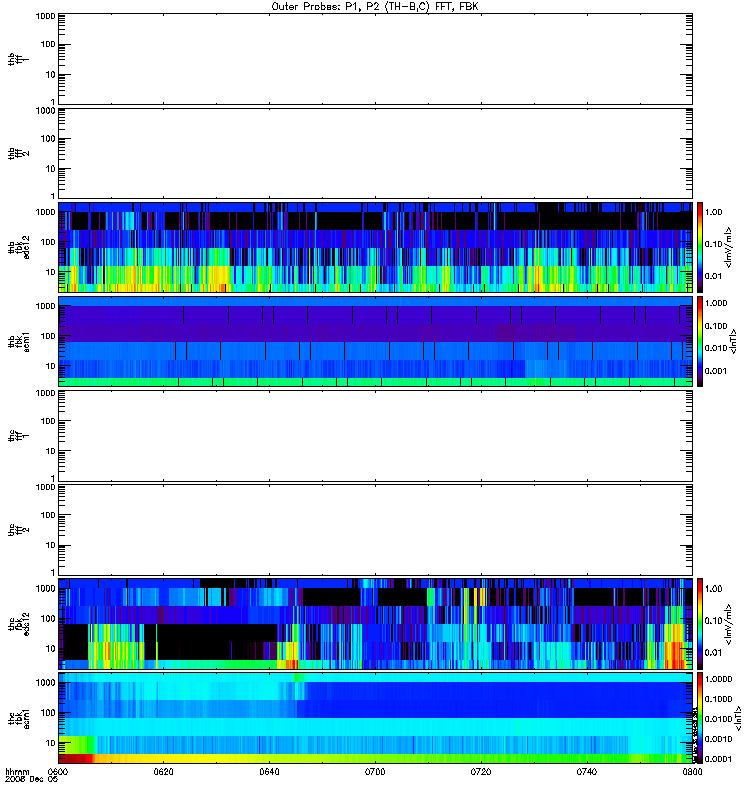Click the 'thb fbk edc12' panel axis label

[x=18, y=247]
